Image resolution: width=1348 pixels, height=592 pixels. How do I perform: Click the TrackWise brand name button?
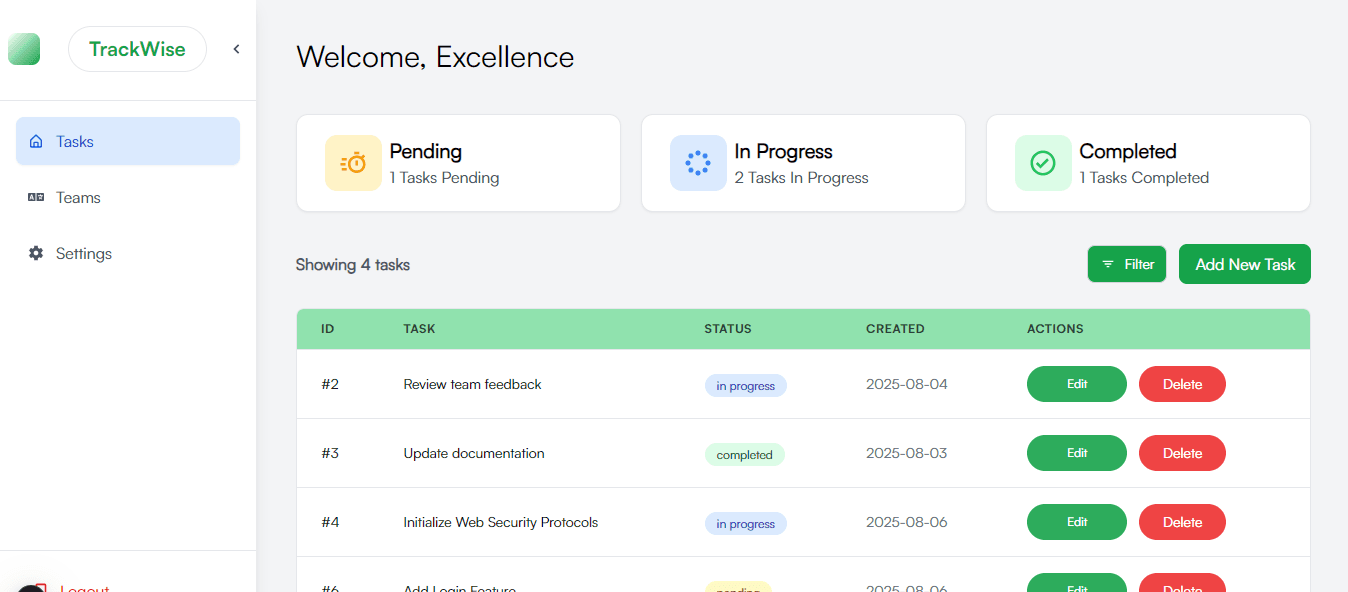137,49
